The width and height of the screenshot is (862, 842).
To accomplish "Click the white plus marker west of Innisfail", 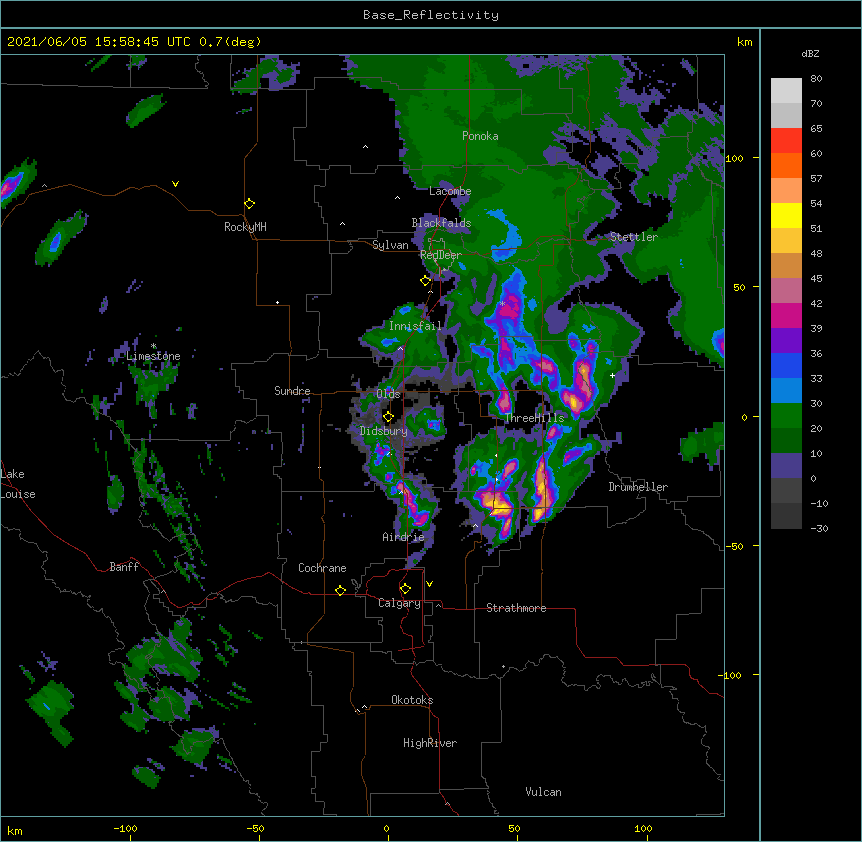I will 278,302.
